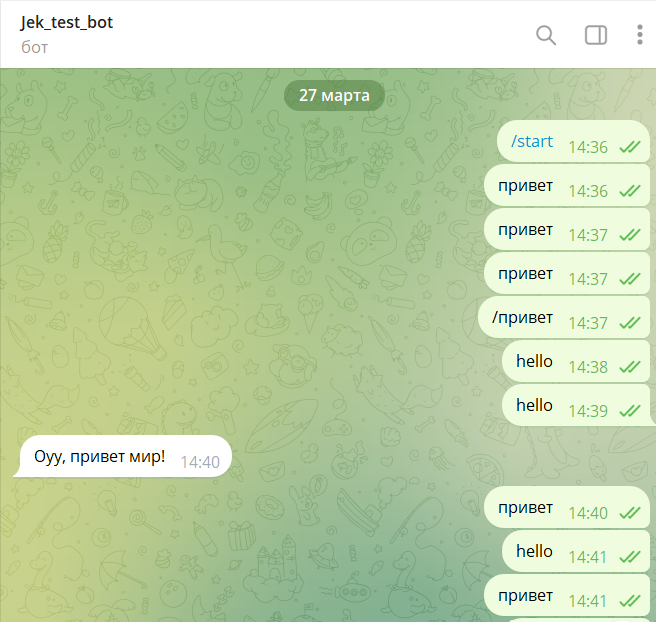Image resolution: width=656 pixels, height=622 pixels.
Task: Click the Jek_test_bot chat title
Action: [x=67, y=22]
